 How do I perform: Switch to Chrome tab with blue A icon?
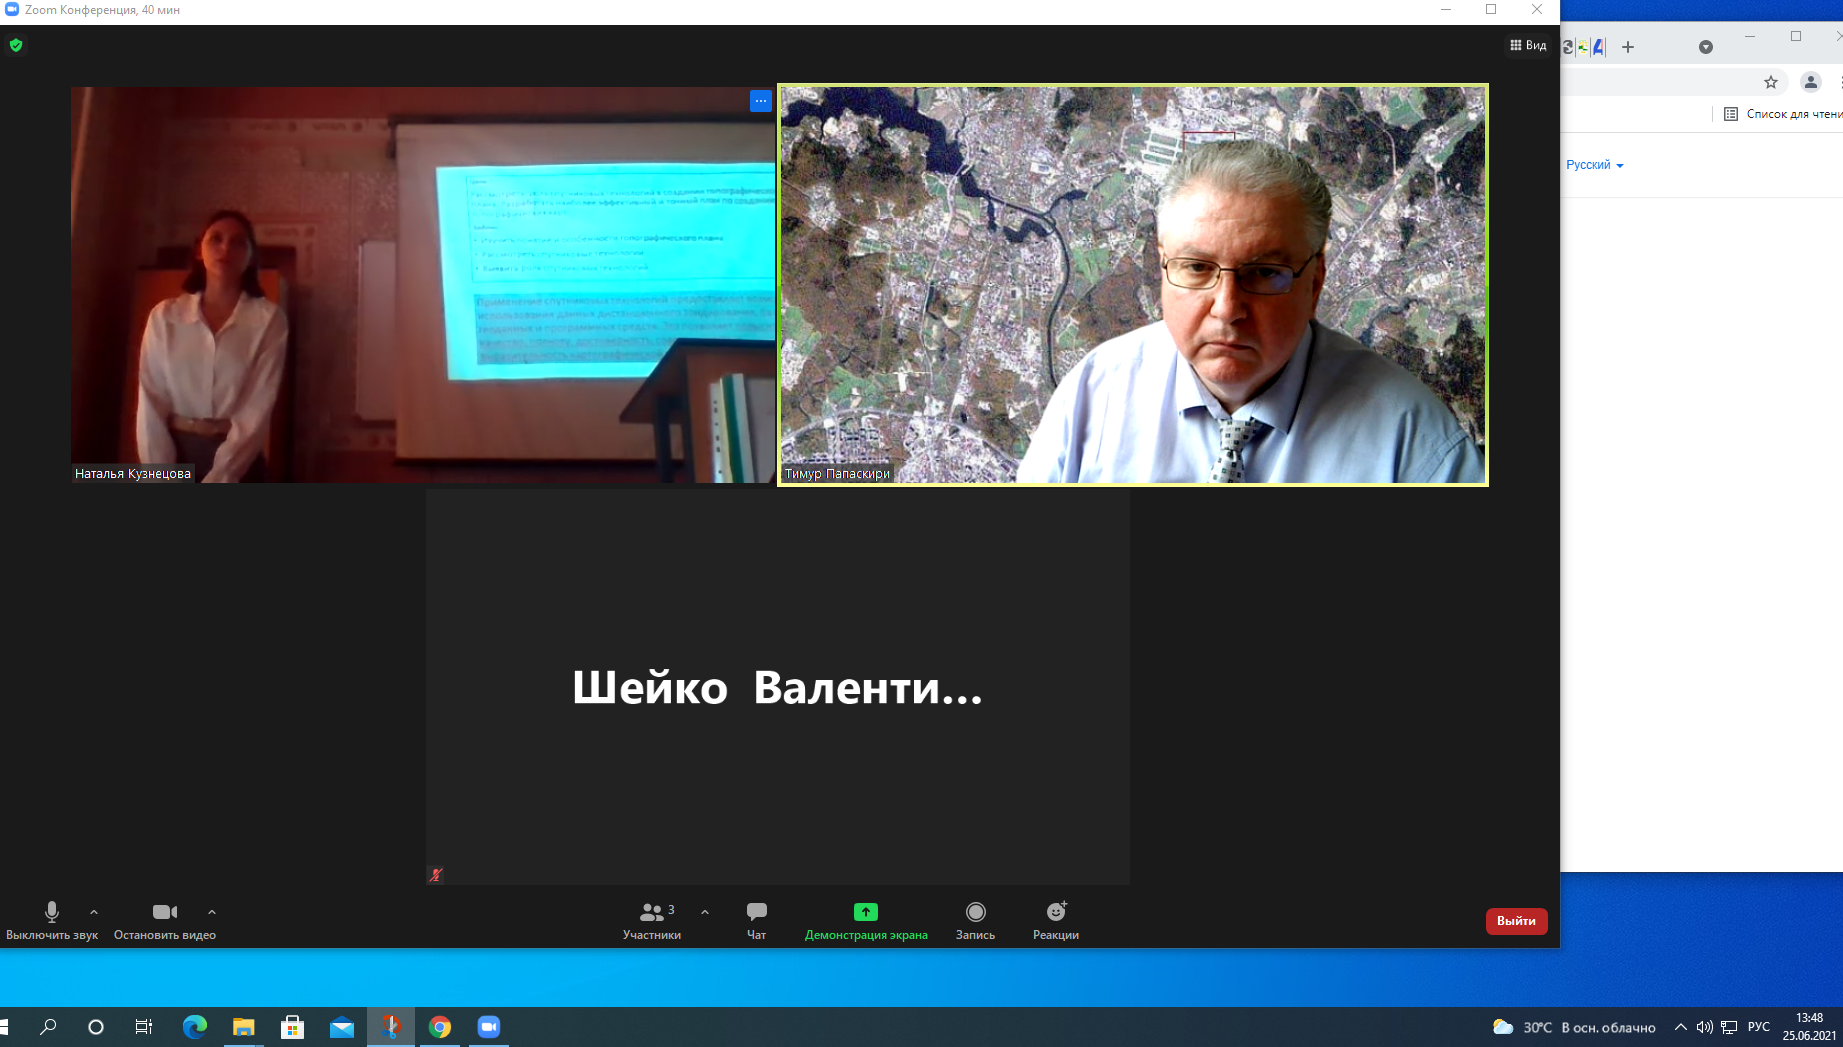pos(1598,47)
